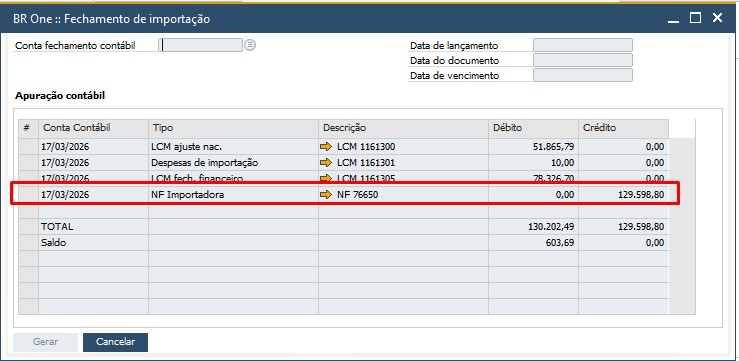Open link arrow for LCM 1161300
Screen dimensions: 739x361
(x=326, y=147)
